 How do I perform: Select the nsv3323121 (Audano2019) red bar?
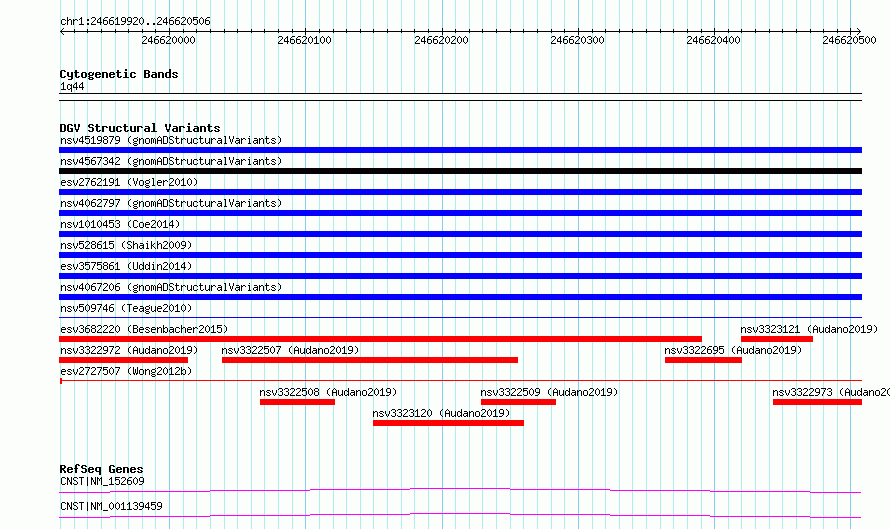click(776, 339)
